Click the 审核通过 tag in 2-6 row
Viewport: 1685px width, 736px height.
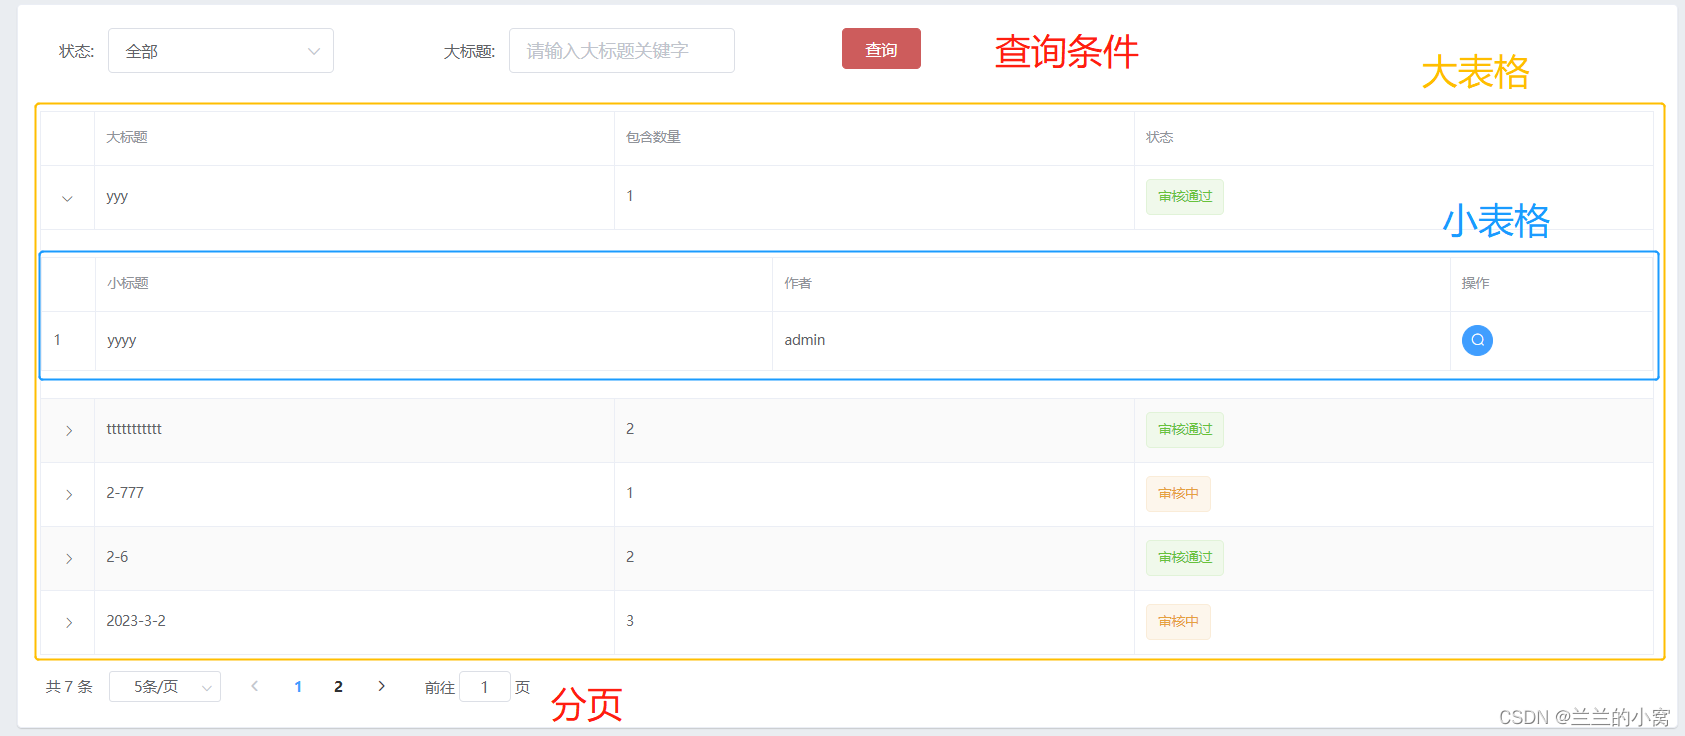click(1185, 558)
